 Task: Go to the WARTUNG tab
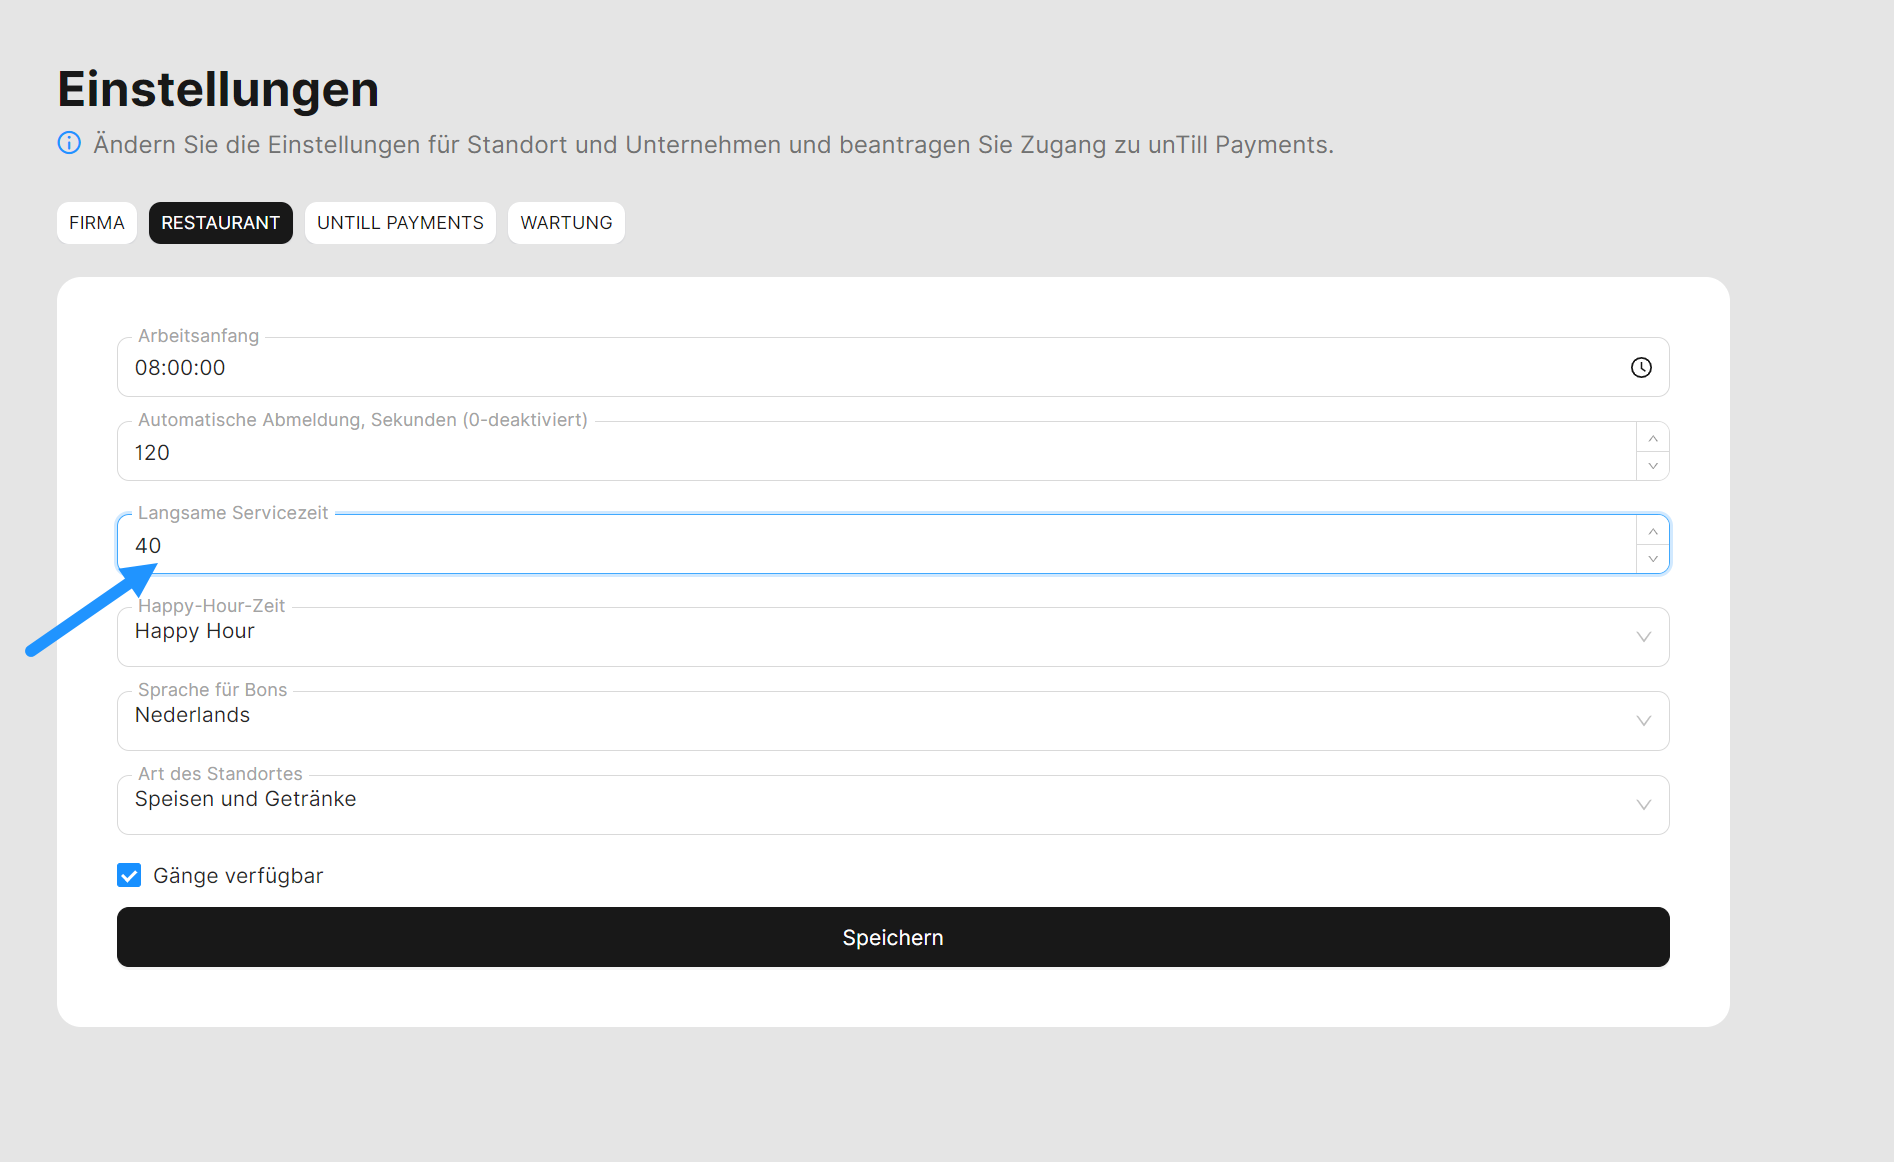pos(566,223)
